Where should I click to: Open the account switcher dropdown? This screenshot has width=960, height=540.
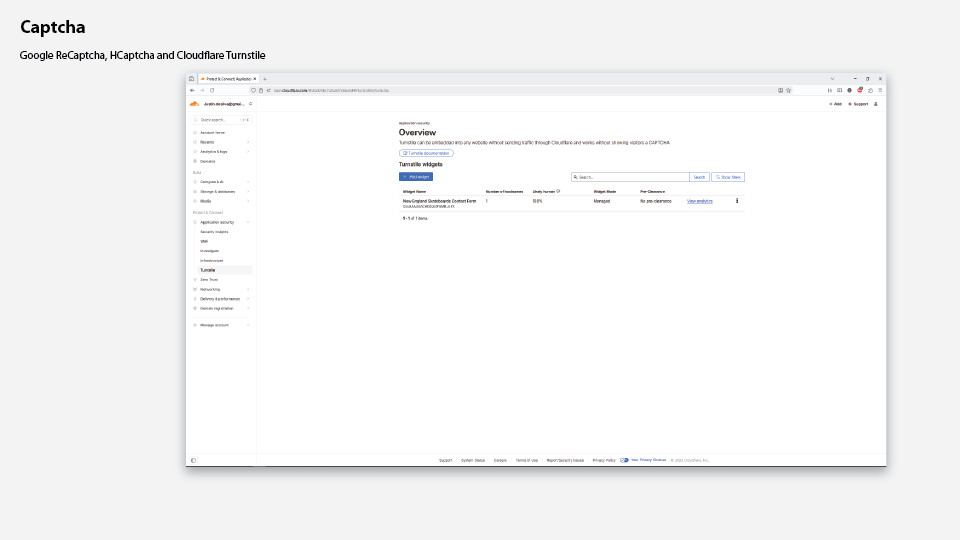click(250, 104)
